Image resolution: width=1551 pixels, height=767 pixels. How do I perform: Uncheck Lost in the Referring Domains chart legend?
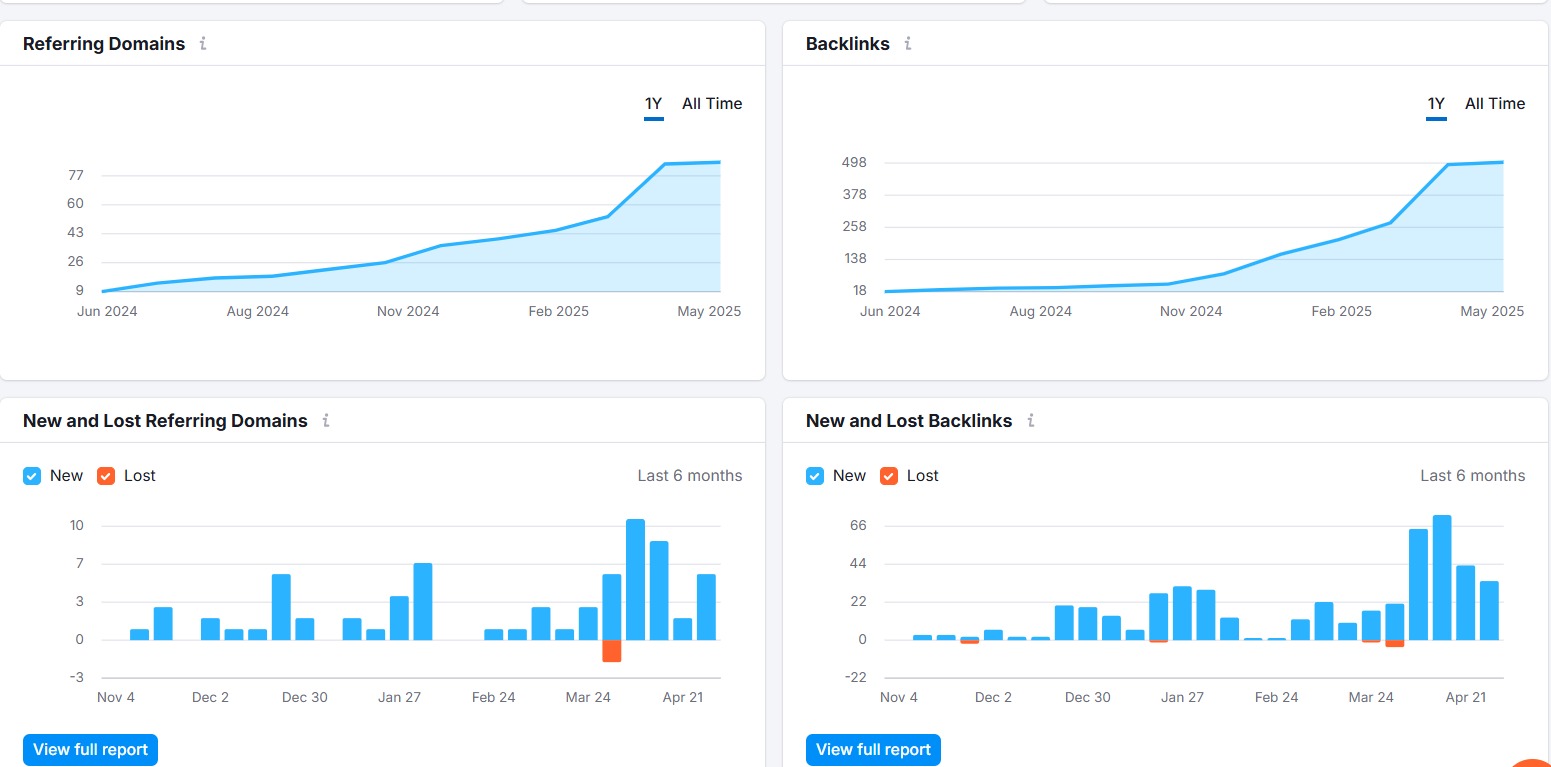[x=106, y=476]
